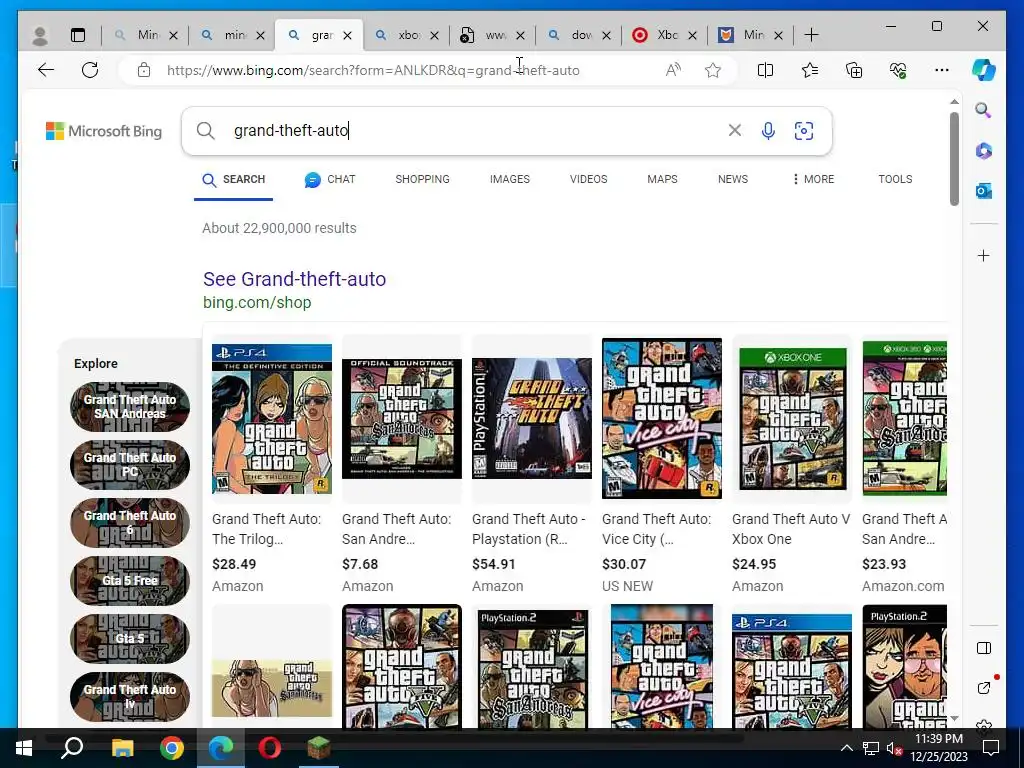This screenshot has width=1024, height=768.
Task: Open split screen view
Action: tap(765, 70)
